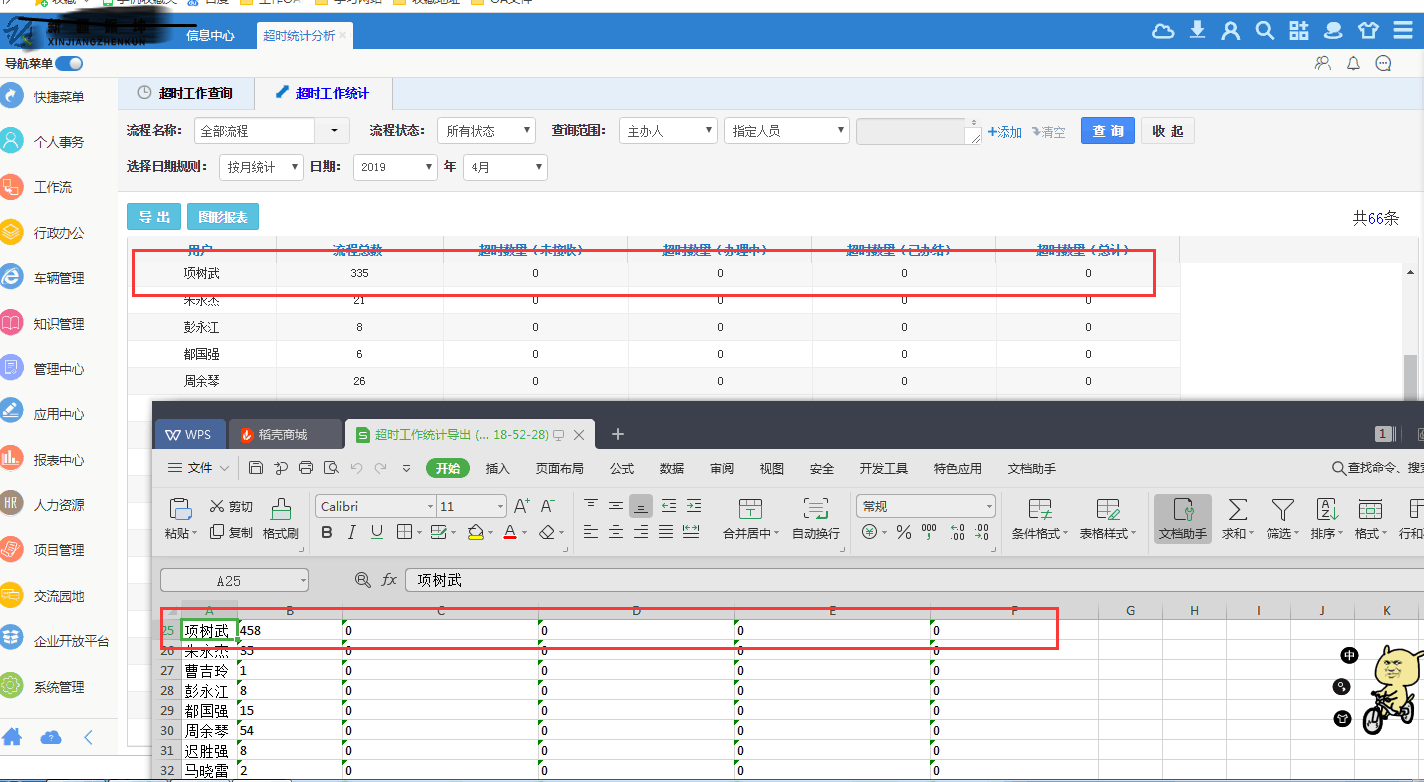Open the 插入 ribbon tab in WPS
This screenshot has width=1424, height=782.
coord(497,468)
